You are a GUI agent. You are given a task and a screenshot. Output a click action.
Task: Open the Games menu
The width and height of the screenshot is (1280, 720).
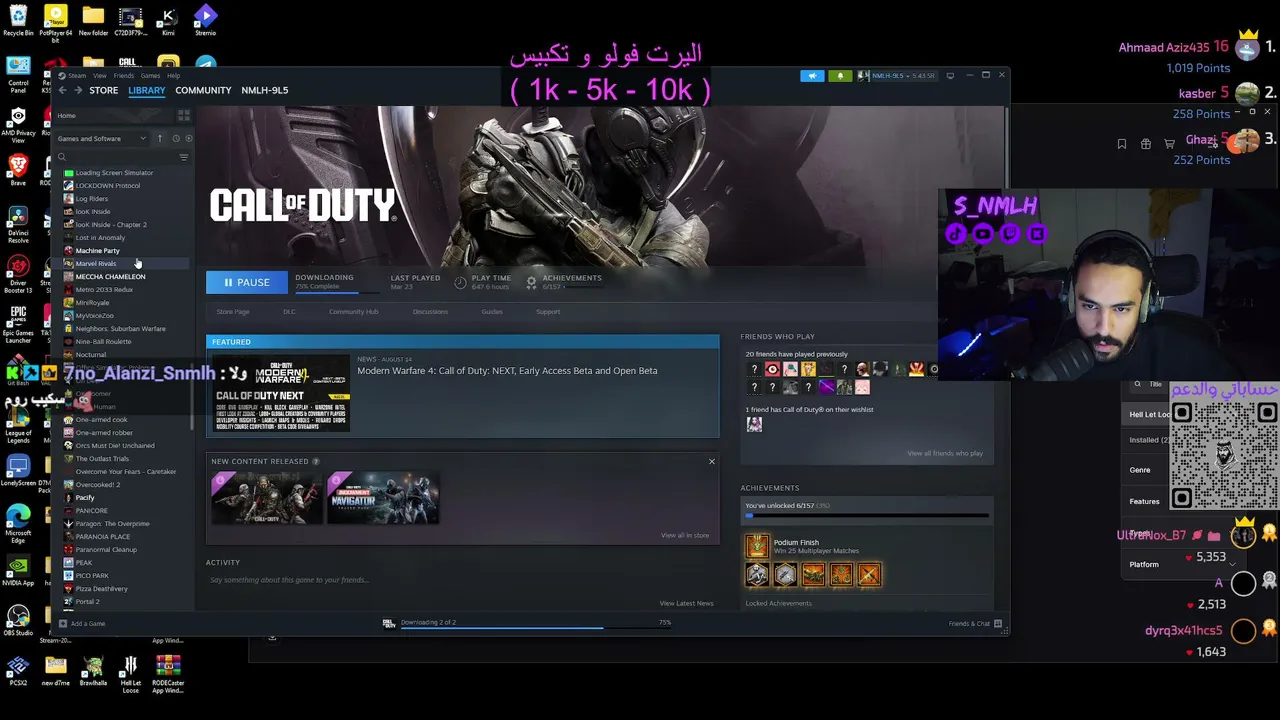pos(150,76)
